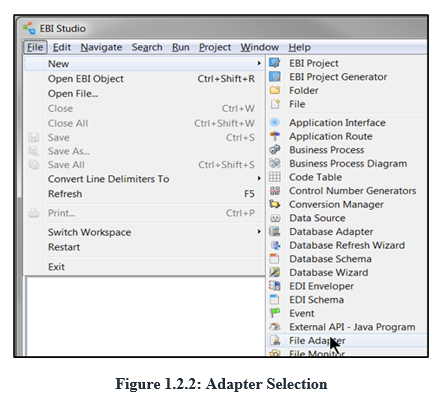Image resolution: width=440 pixels, height=398 pixels.
Task: Click the EBI Project icon
Action: (275, 63)
